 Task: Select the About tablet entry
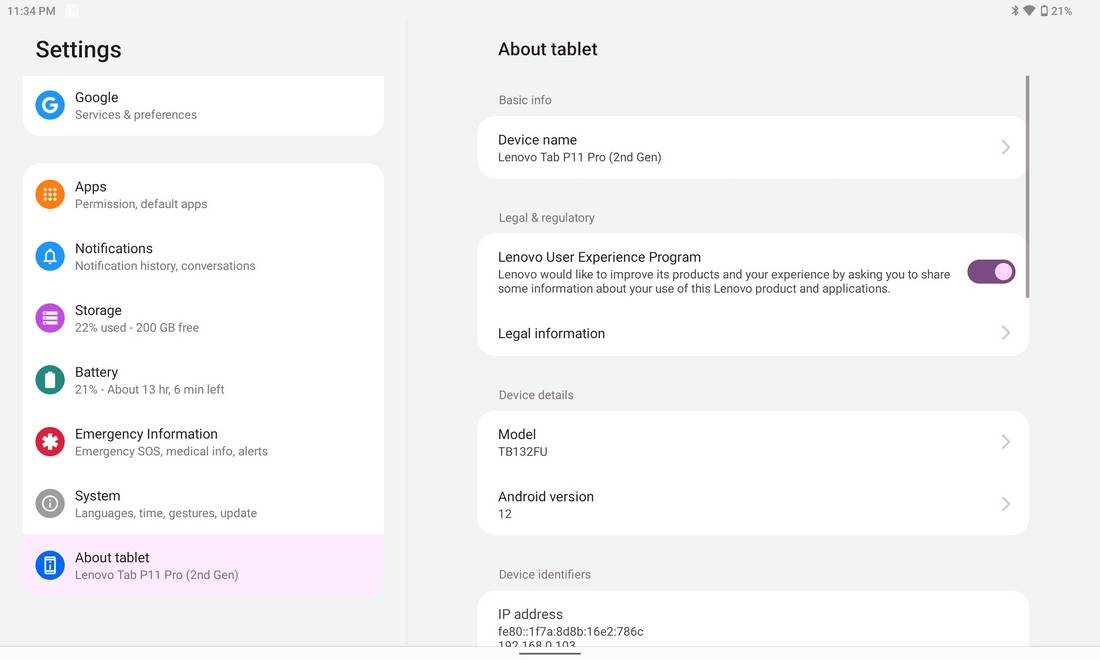point(203,565)
